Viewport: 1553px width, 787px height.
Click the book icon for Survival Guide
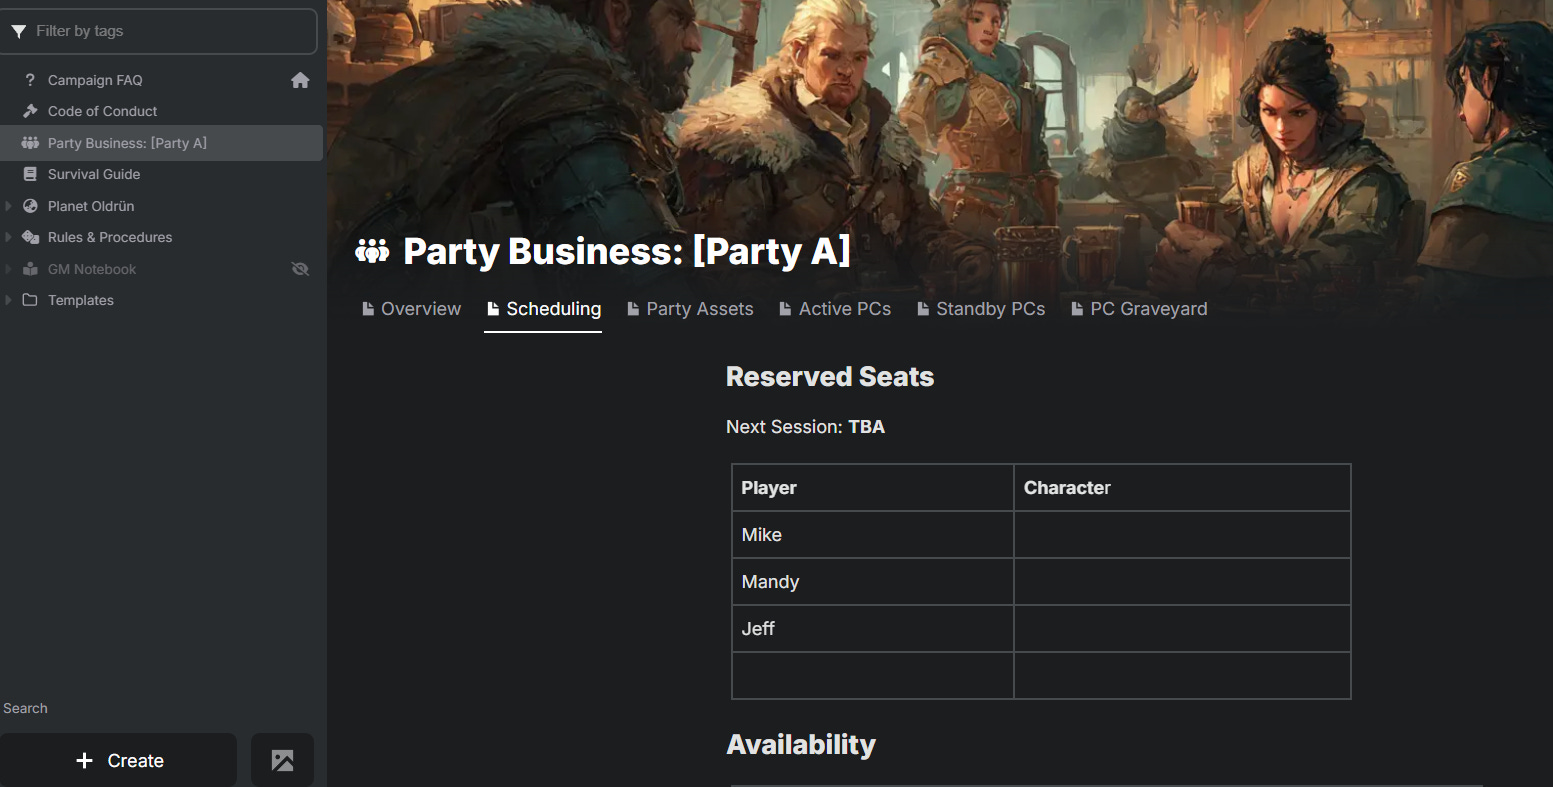coord(30,174)
